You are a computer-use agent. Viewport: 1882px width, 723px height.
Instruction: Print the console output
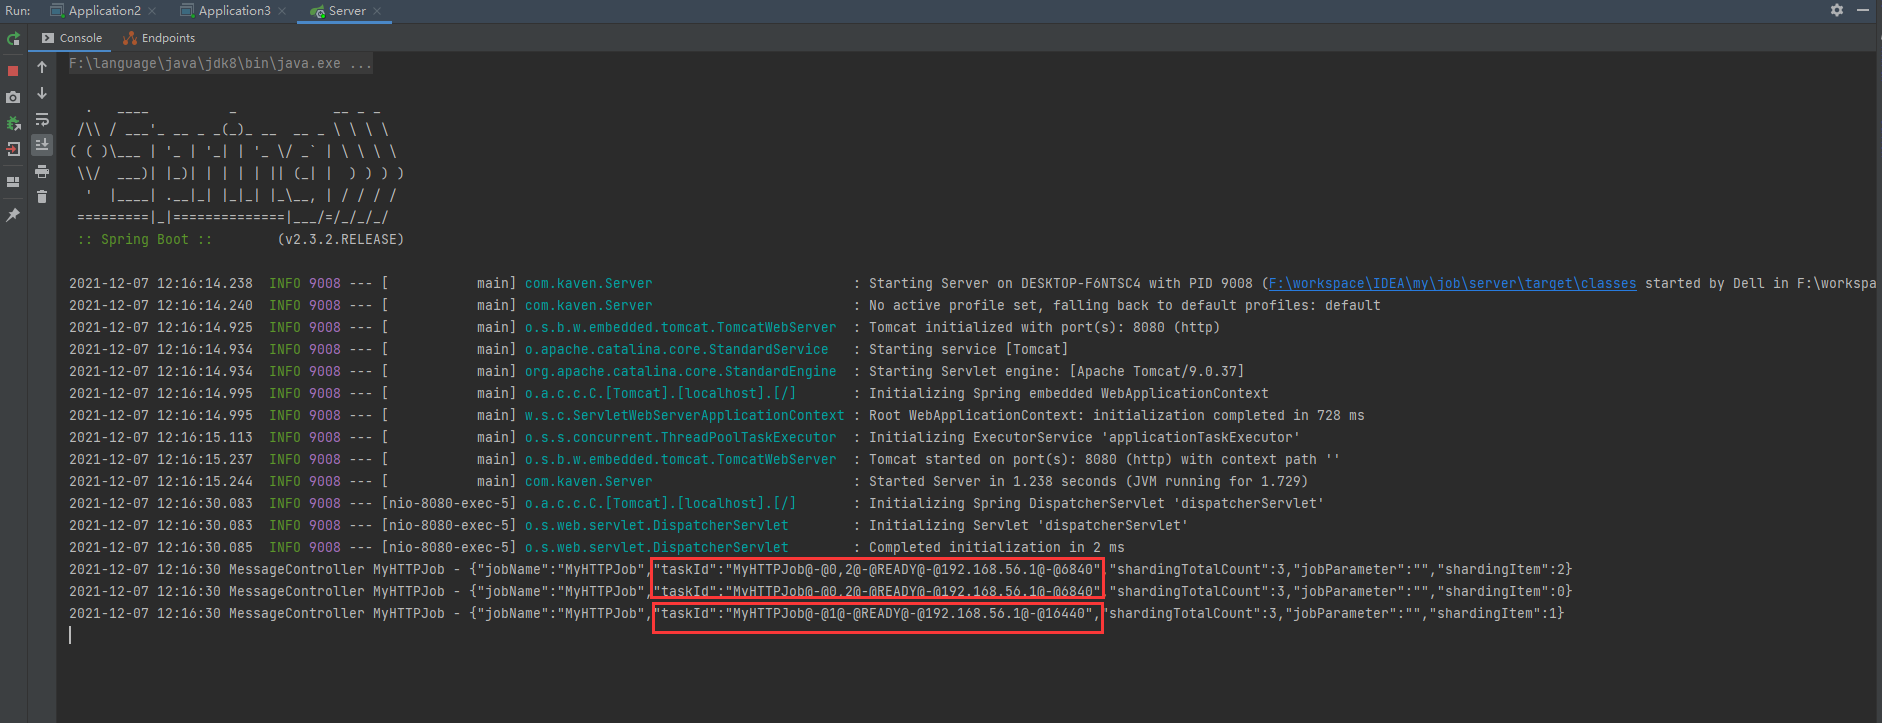[x=42, y=171]
